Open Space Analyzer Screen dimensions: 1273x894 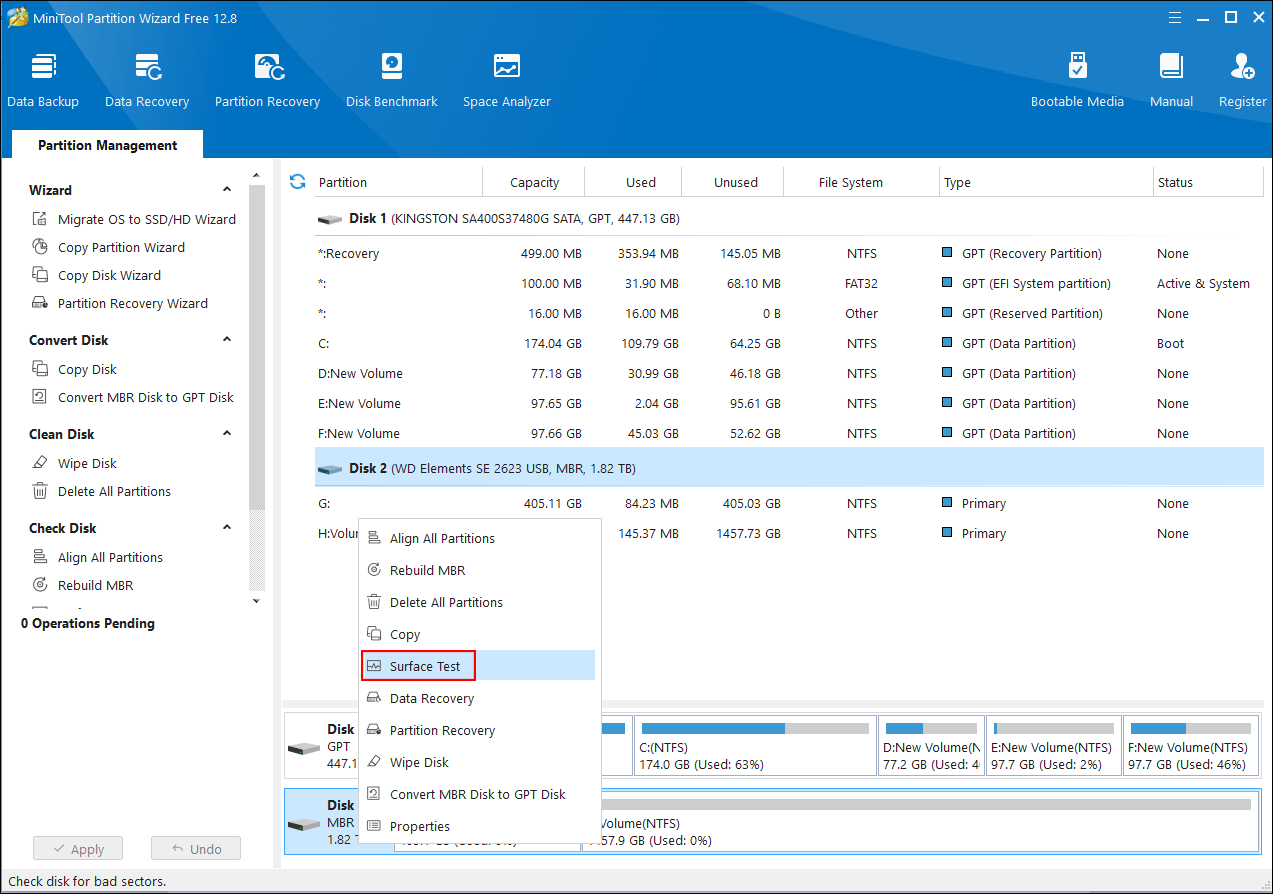tap(507, 81)
